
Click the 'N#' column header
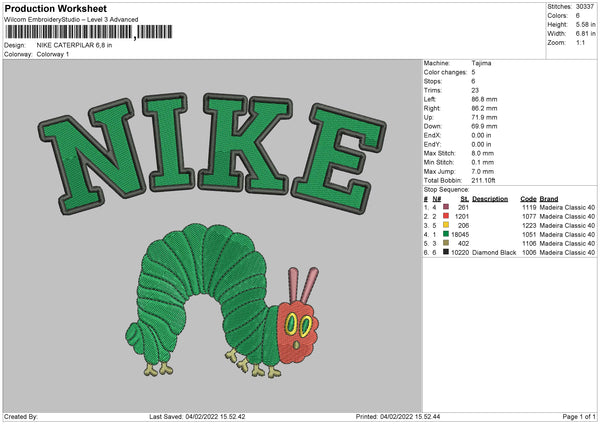(x=437, y=199)
